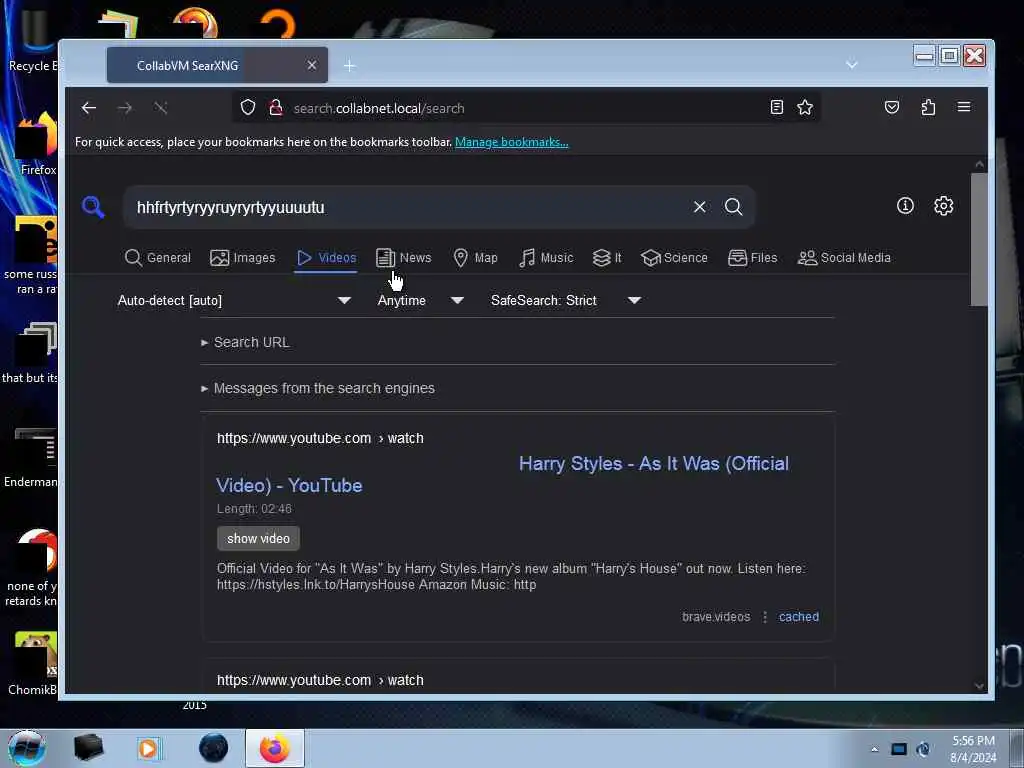Stop page loading with the X button
1024x768 pixels.
pos(161,108)
